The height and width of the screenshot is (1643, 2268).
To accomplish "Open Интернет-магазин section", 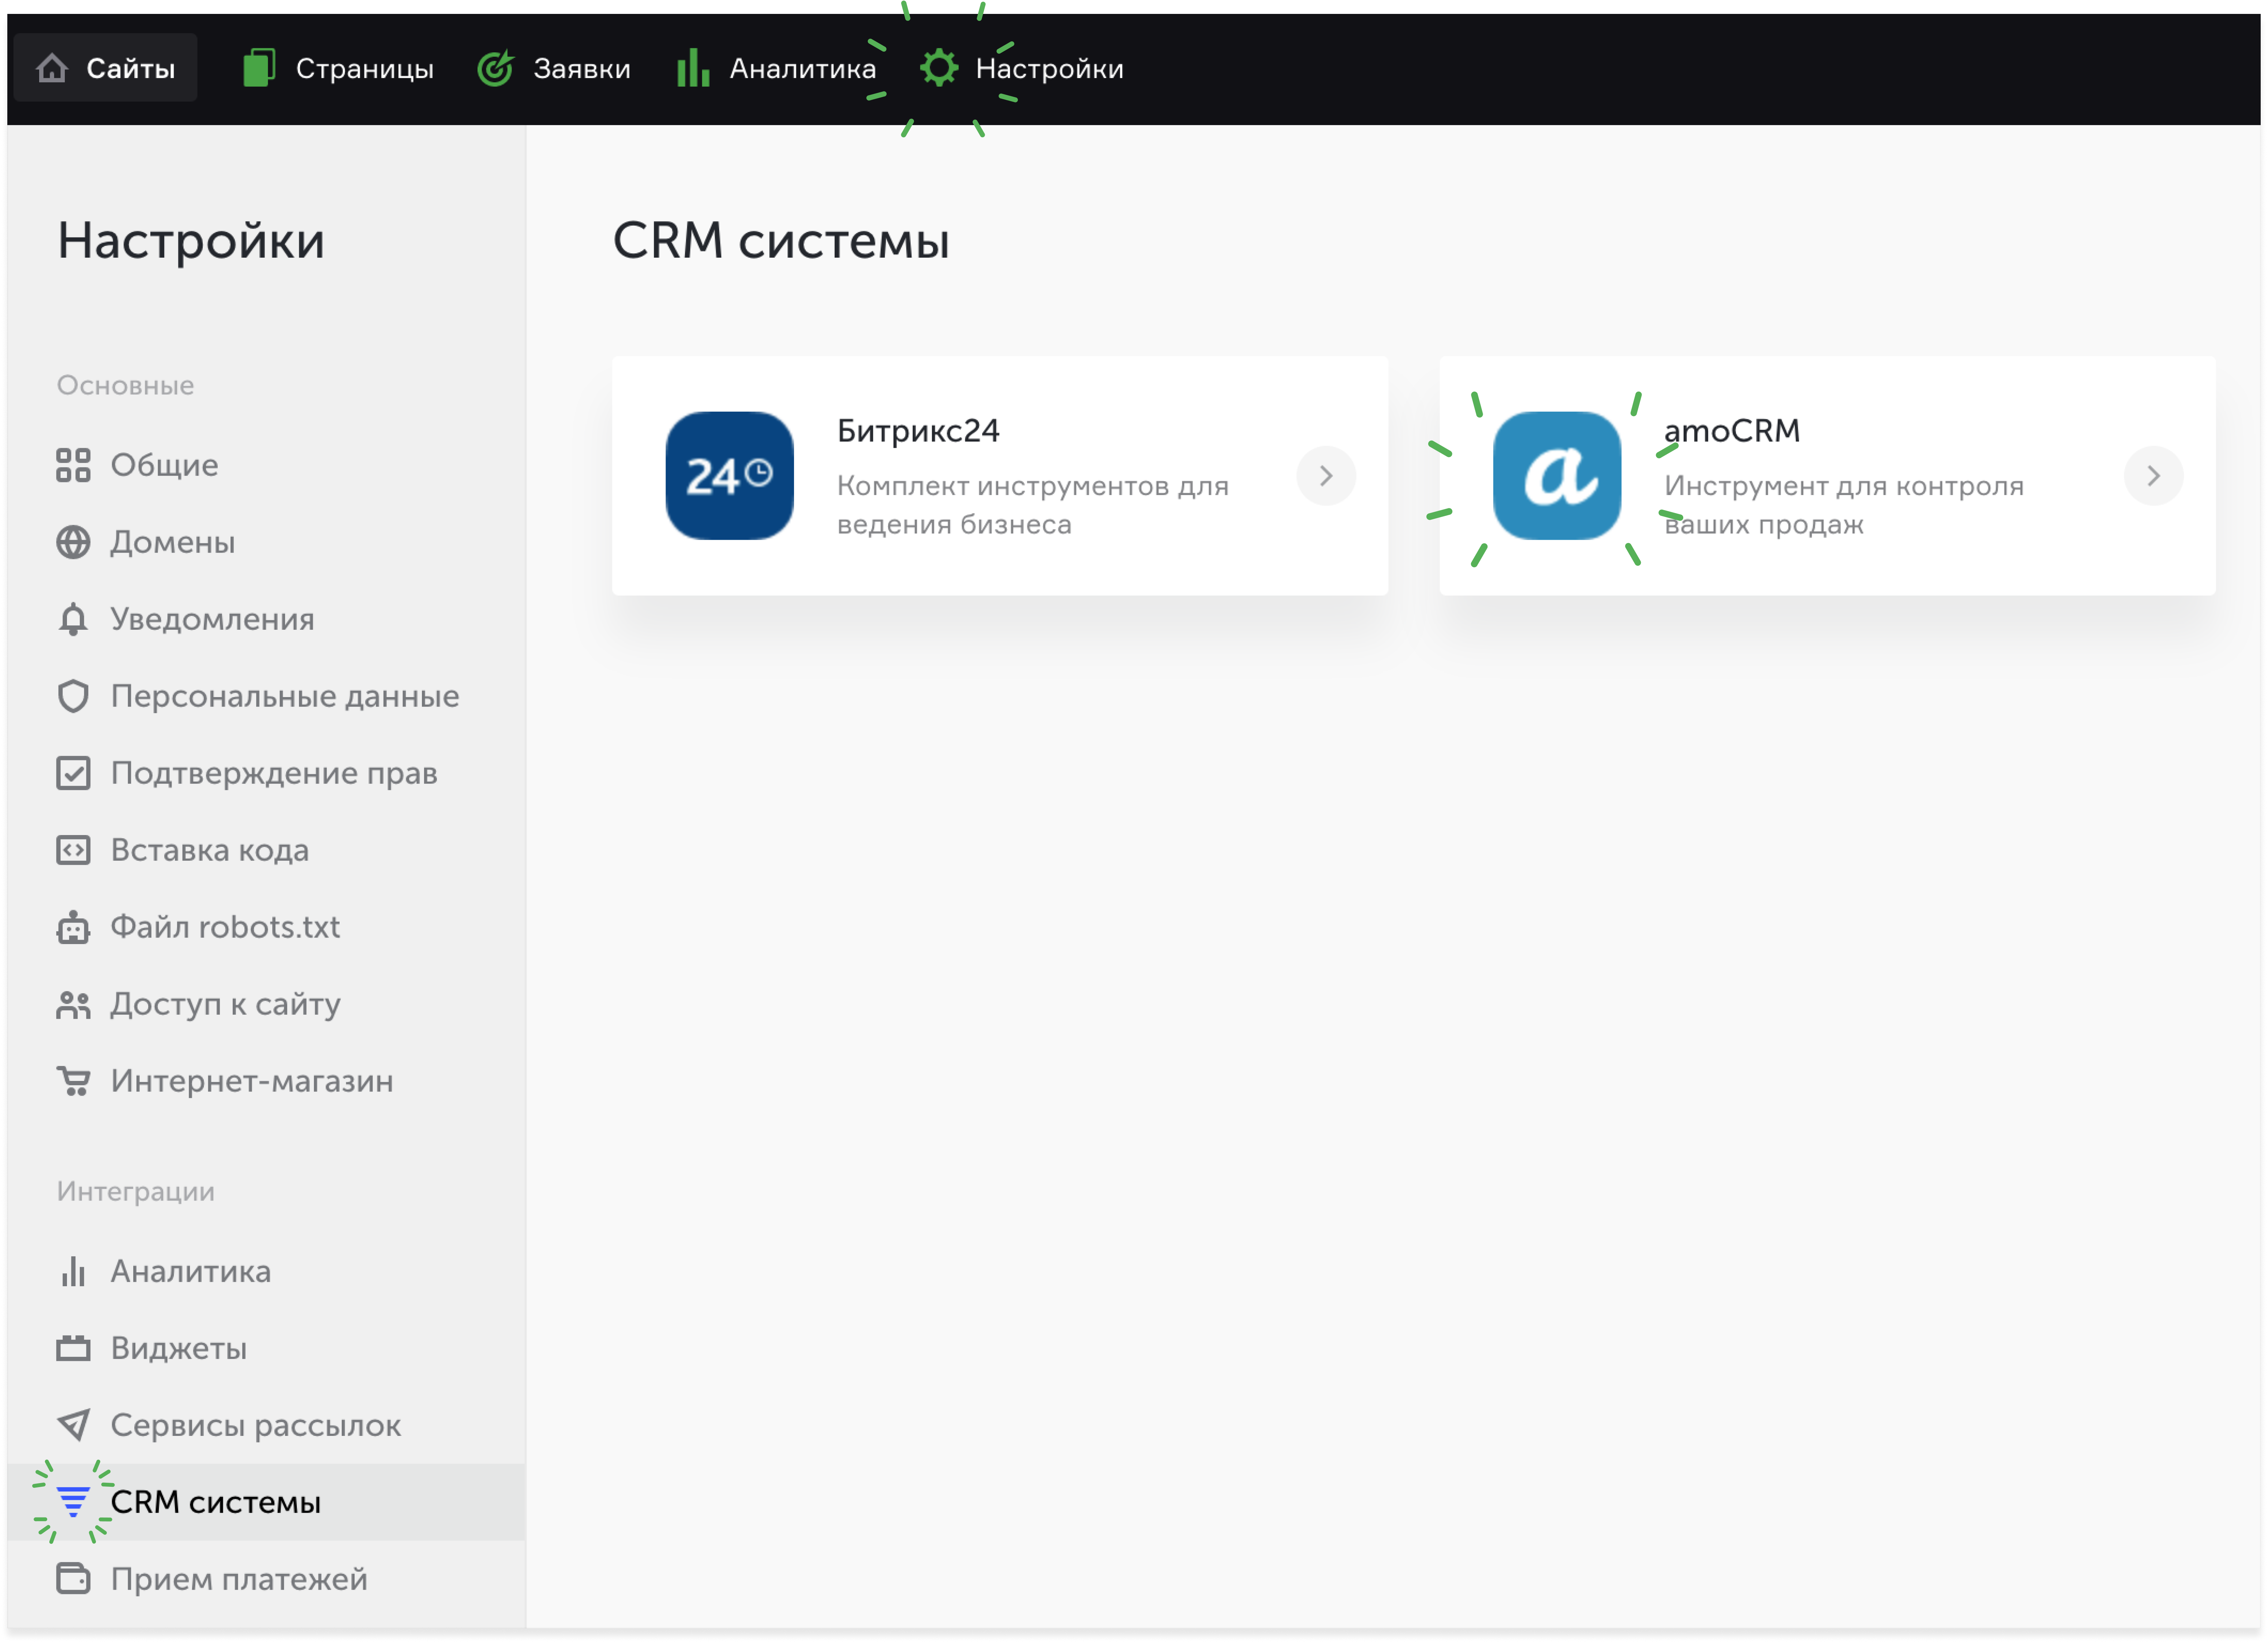I will [x=266, y=1081].
